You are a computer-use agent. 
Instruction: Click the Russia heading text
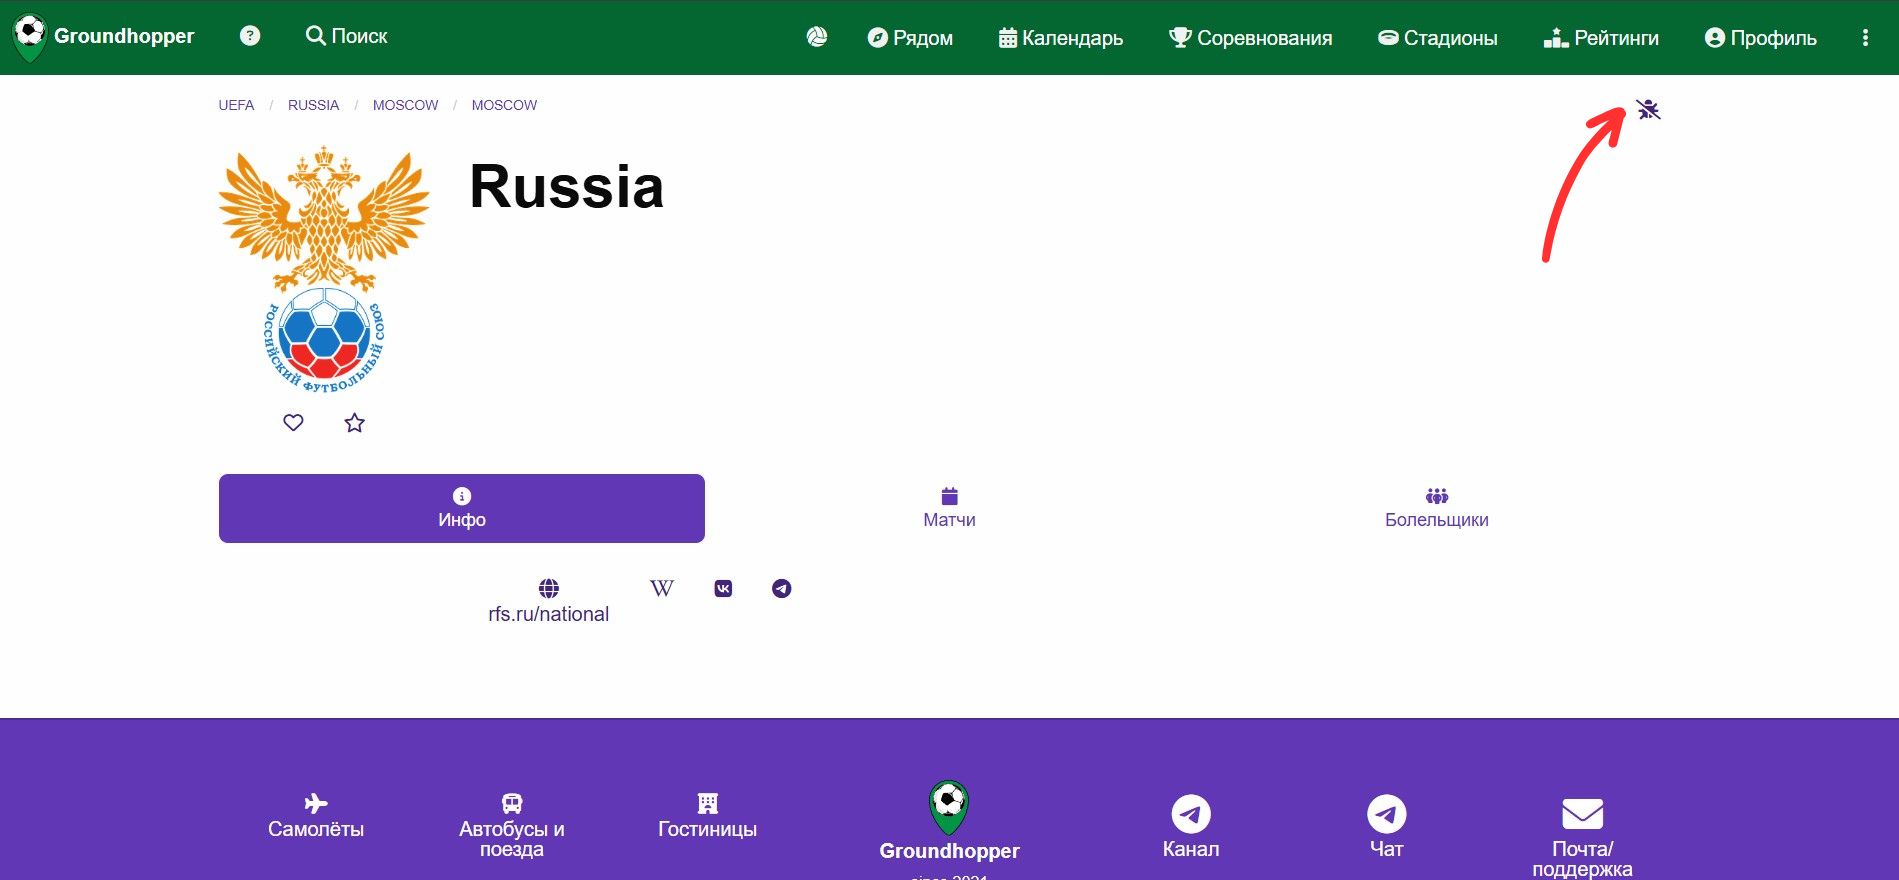[x=567, y=187]
